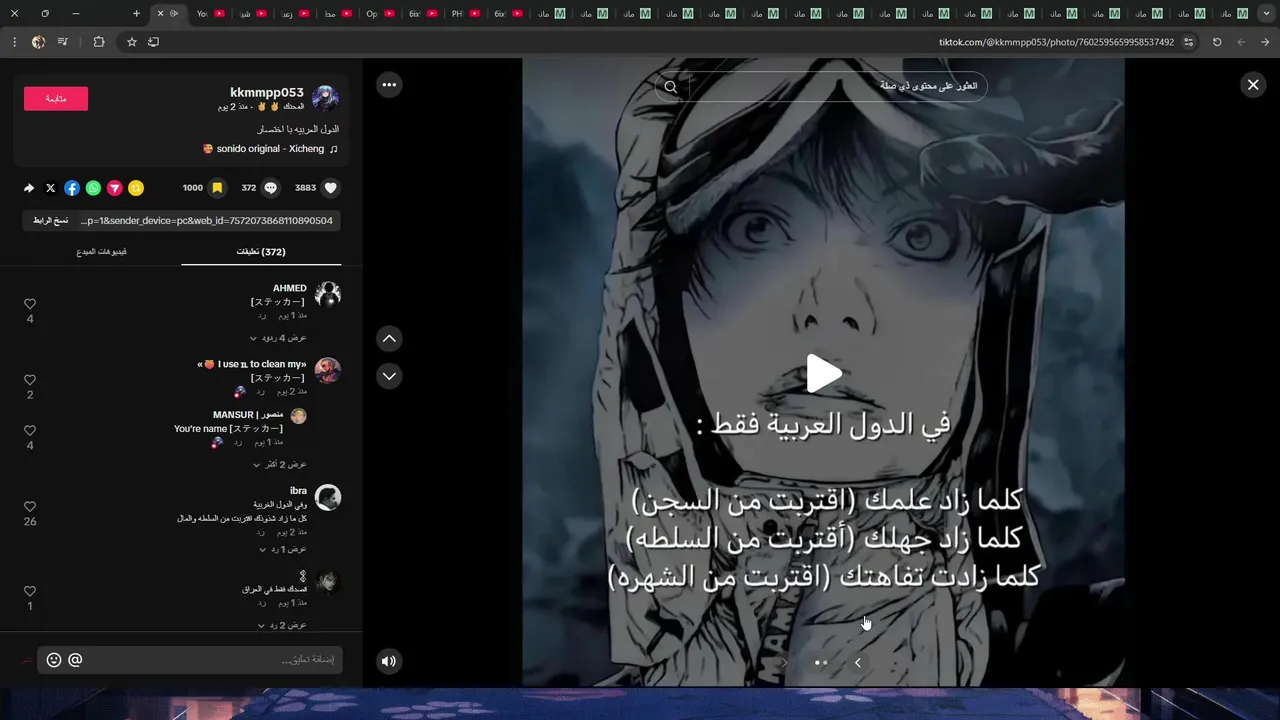This screenshot has height=720, width=1280.
Task: Expand 1 reply under ibra's comment
Action: 283,549
